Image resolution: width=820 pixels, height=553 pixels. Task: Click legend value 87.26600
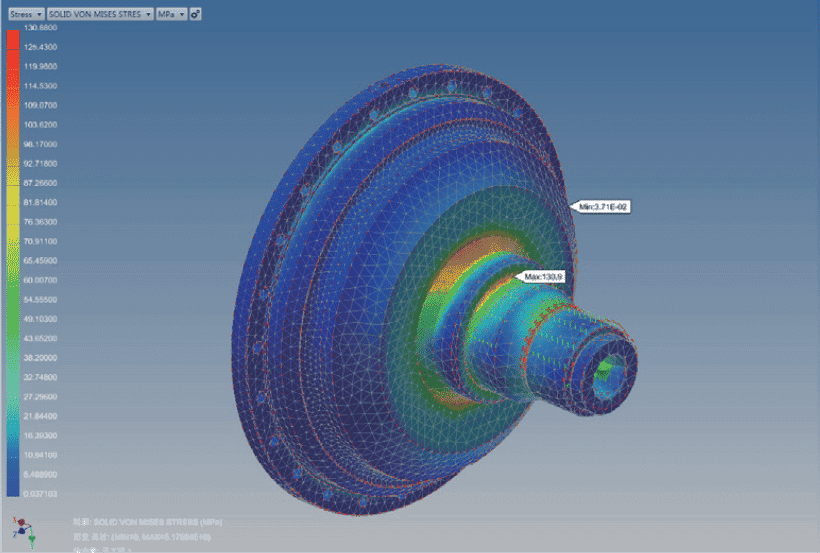point(40,183)
